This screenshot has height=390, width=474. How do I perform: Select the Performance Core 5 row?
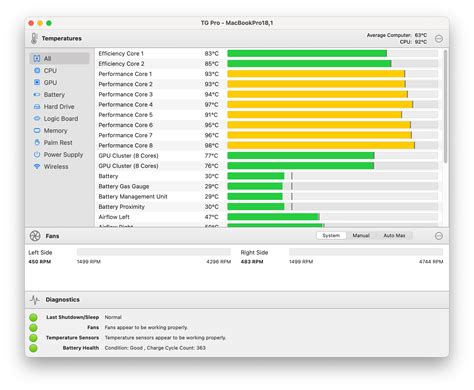click(268, 115)
